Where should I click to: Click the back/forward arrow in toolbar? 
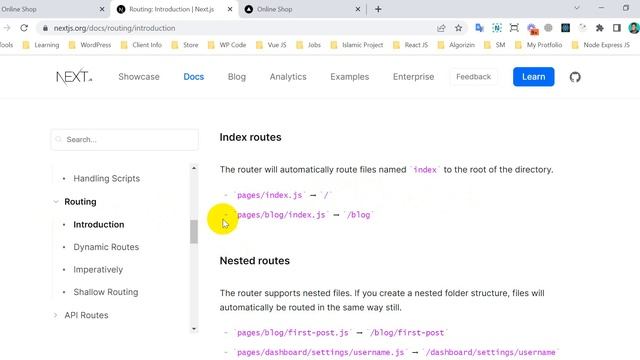coord(6,28)
